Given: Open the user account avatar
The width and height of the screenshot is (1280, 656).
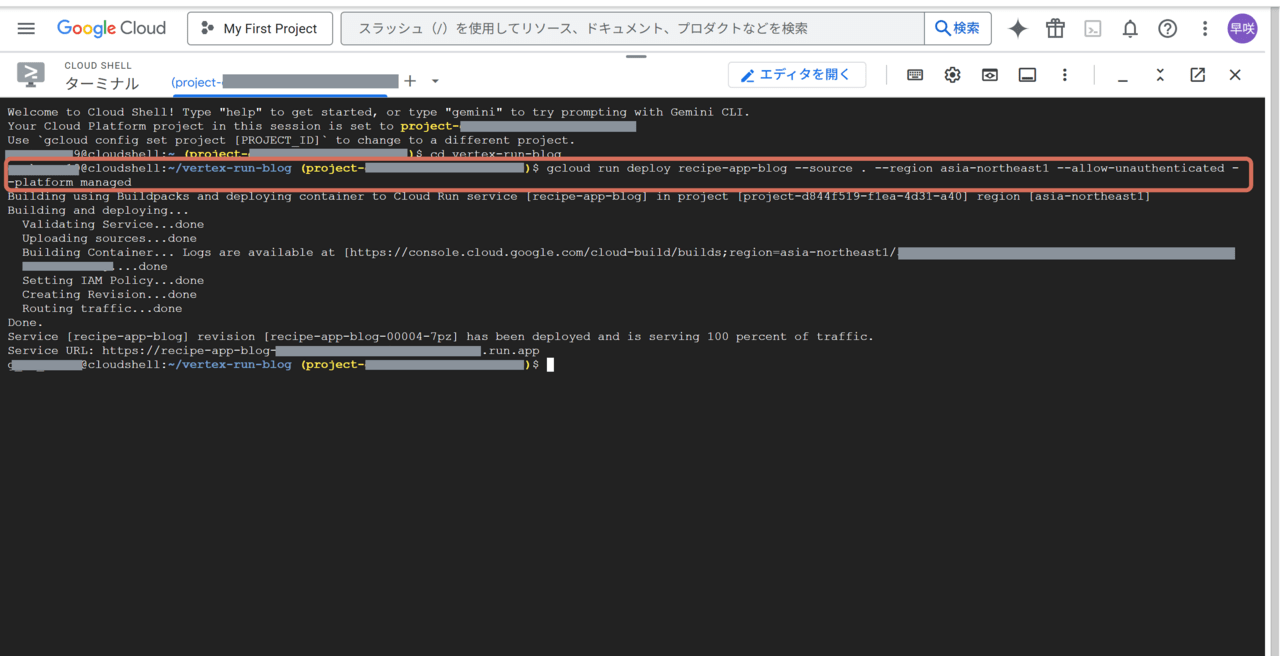Looking at the screenshot, I should coord(1242,29).
